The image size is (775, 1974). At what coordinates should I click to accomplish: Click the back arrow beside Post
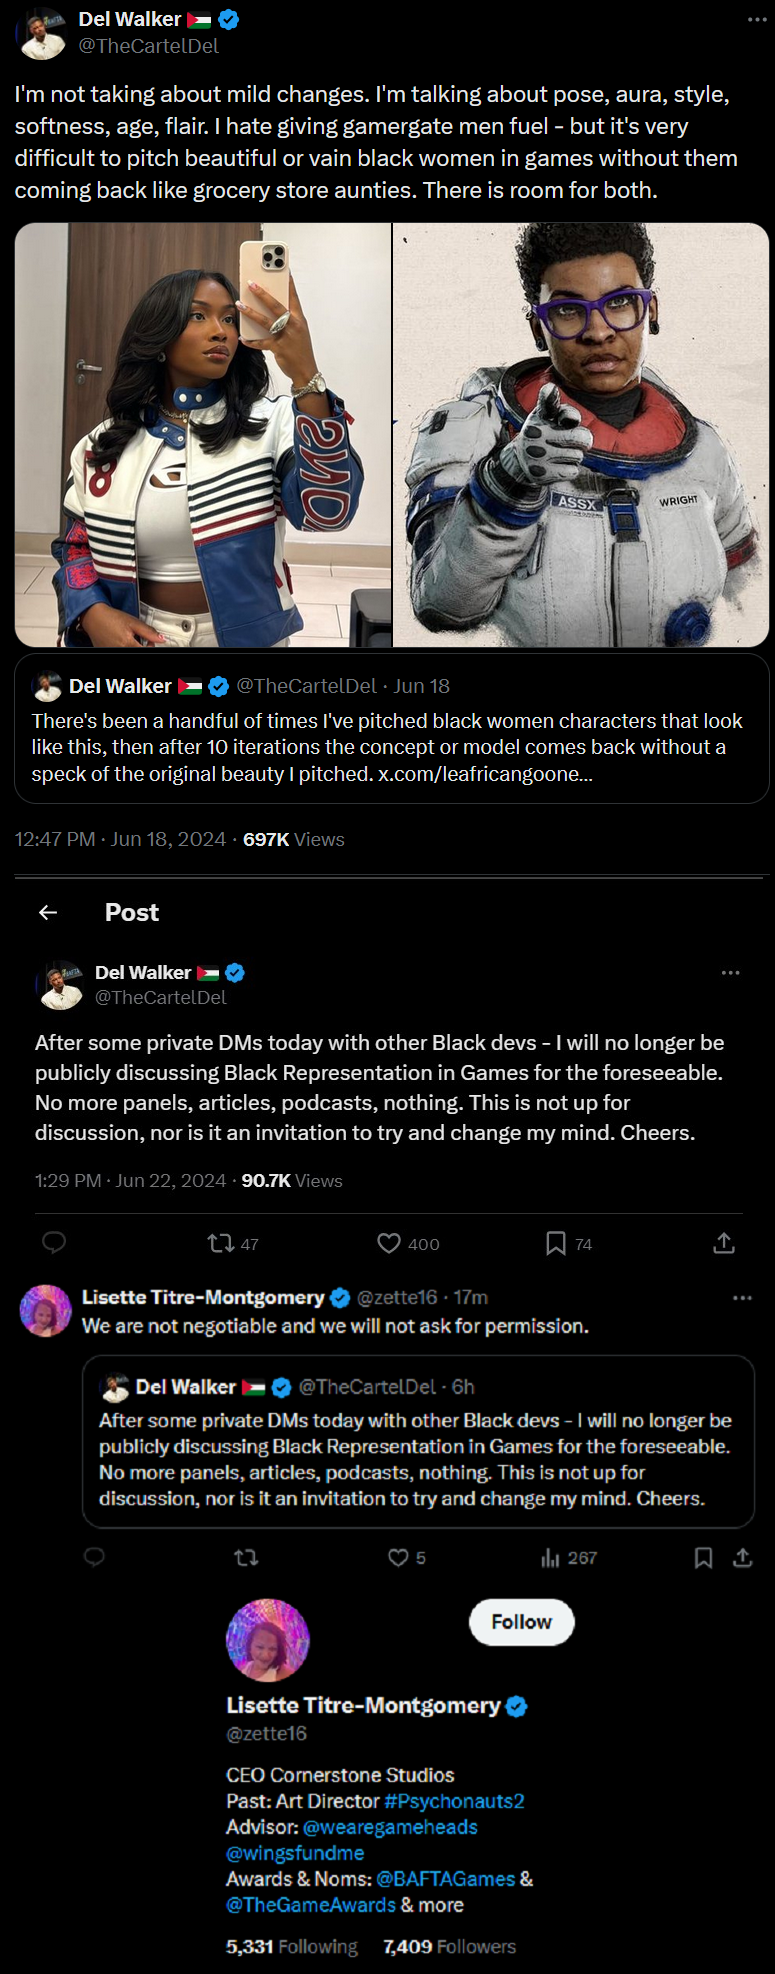tap(48, 912)
